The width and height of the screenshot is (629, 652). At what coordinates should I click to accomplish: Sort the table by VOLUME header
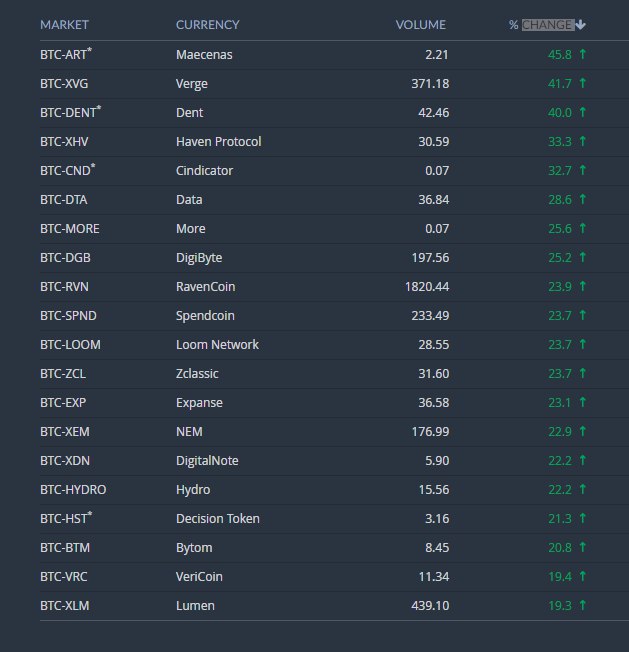(x=420, y=25)
